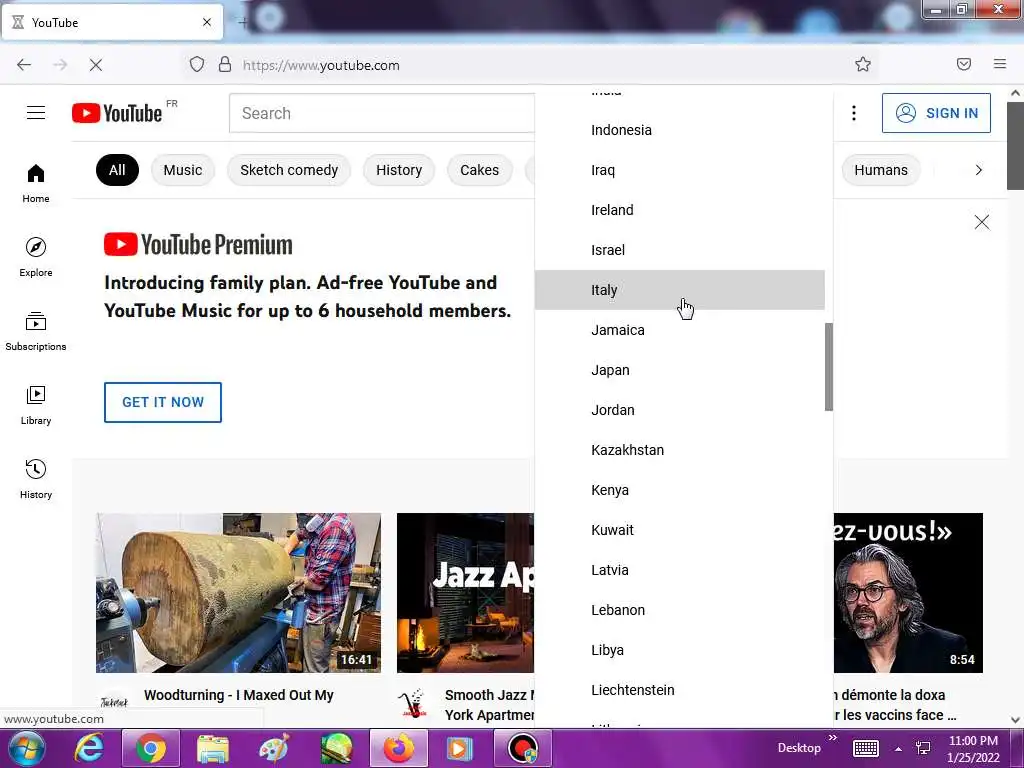Screen dimensions: 1024x768
Task: Open Explore in the sidebar
Action: pos(36,257)
